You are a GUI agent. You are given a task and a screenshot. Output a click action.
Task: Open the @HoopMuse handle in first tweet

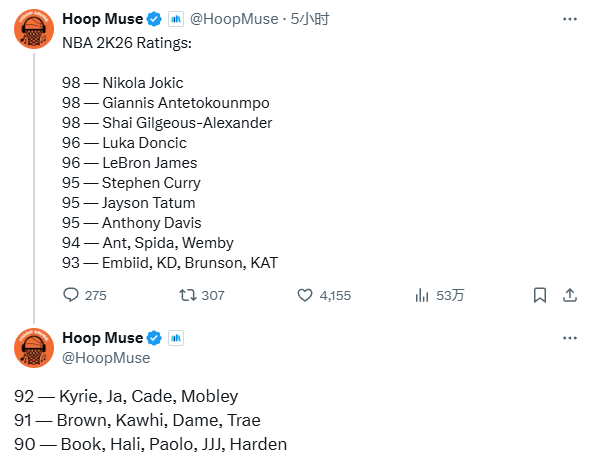coord(234,19)
